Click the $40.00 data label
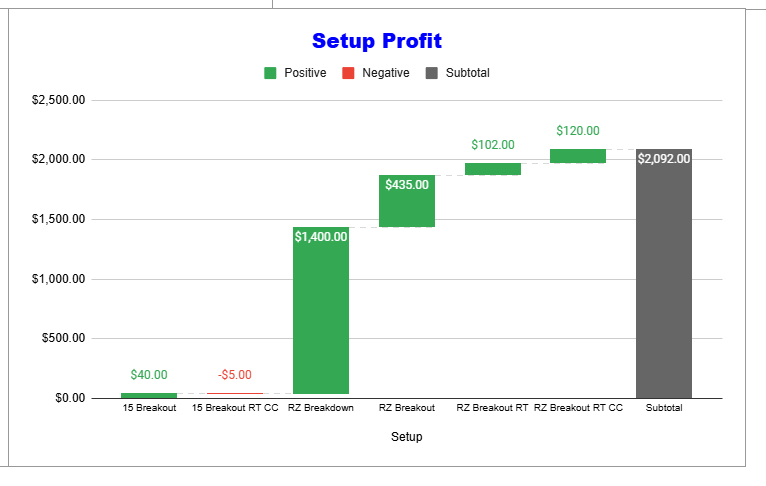Viewport: 766px width, 486px height. click(x=149, y=375)
